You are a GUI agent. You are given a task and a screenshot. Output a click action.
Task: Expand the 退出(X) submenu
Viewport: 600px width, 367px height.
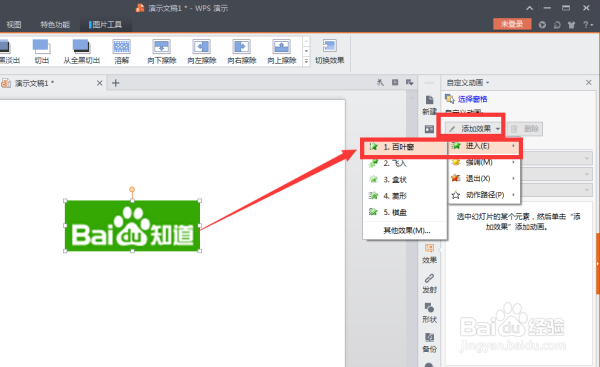(484, 178)
